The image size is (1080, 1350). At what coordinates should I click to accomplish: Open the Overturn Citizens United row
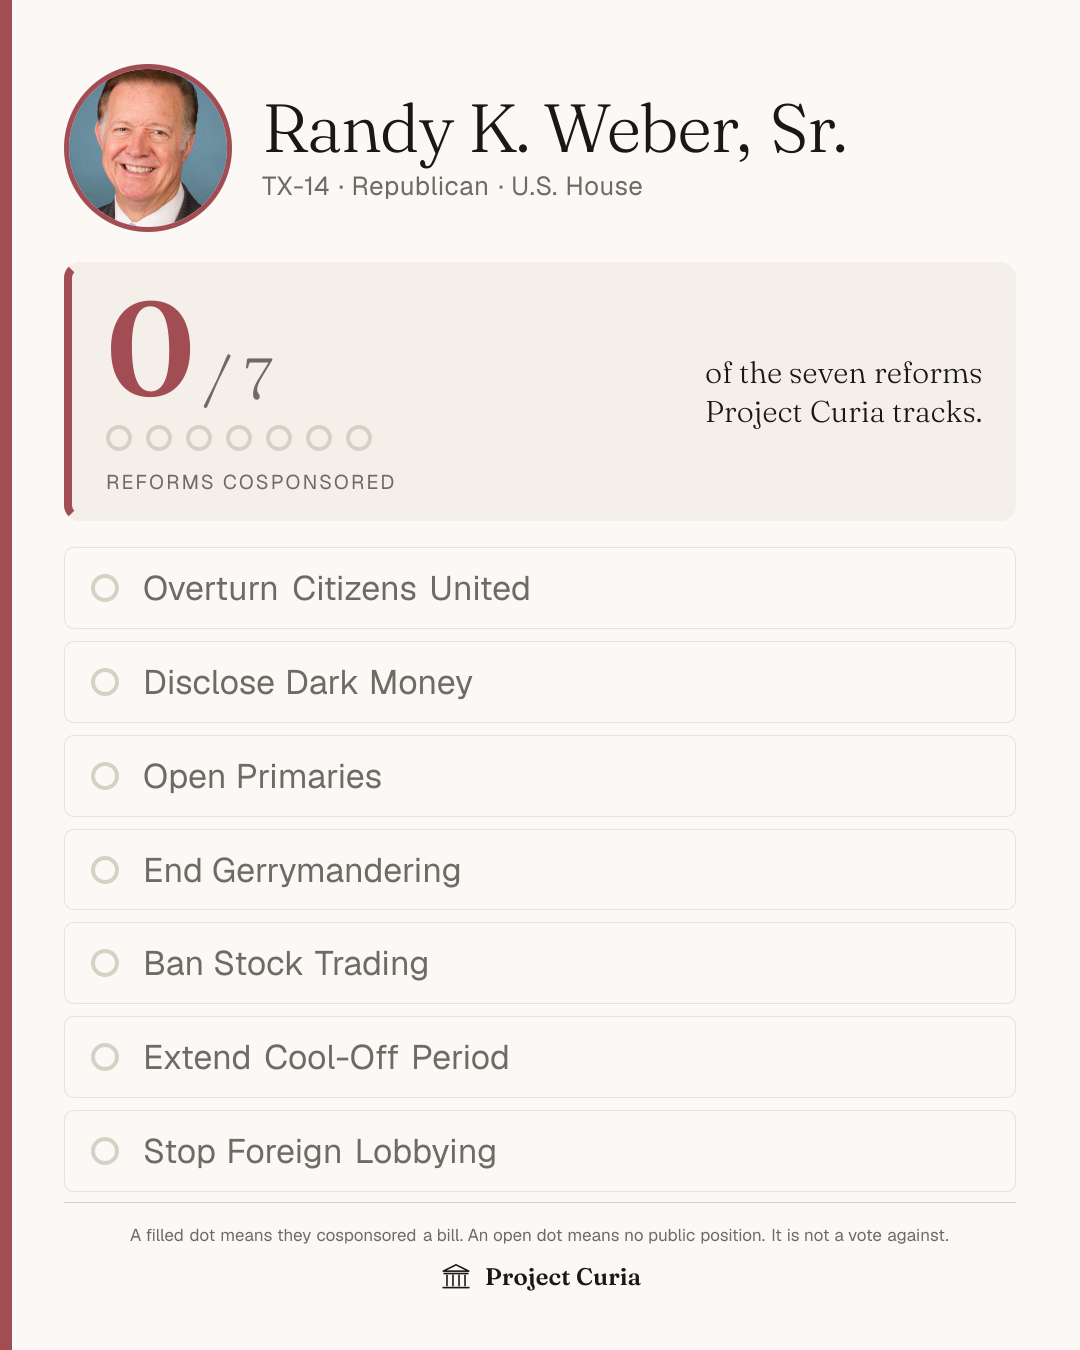540,588
